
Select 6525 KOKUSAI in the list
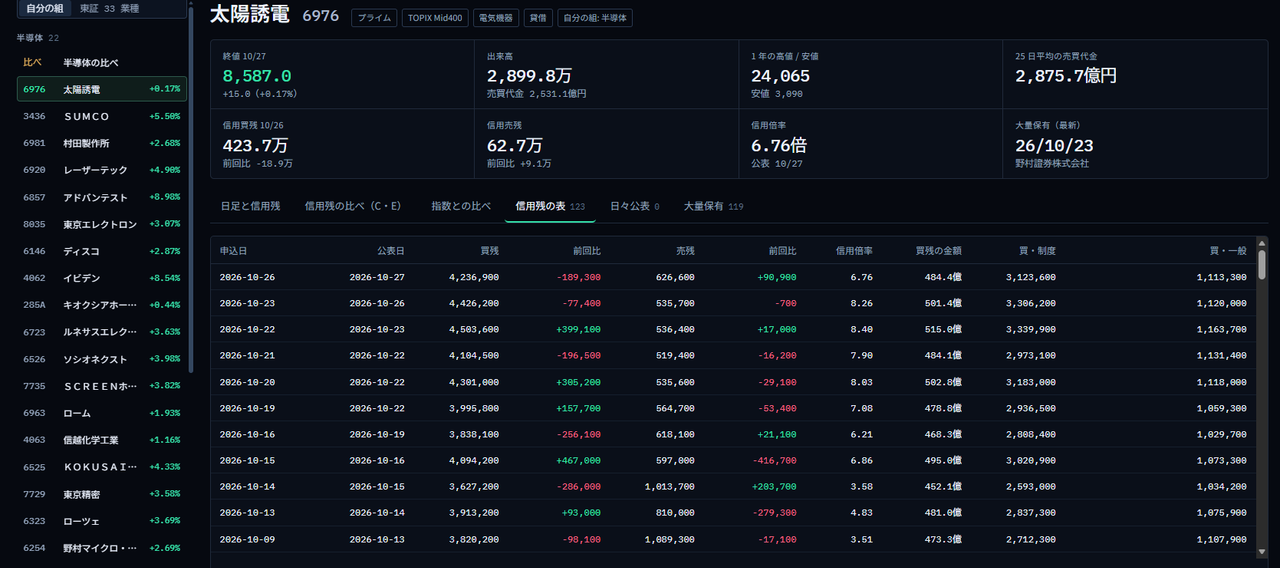tap(102, 467)
